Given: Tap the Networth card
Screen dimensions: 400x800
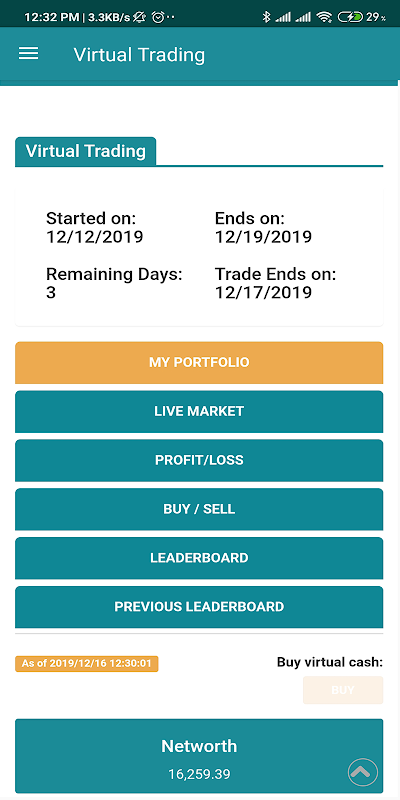Looking at the screenshot, I should pos(199,756).
